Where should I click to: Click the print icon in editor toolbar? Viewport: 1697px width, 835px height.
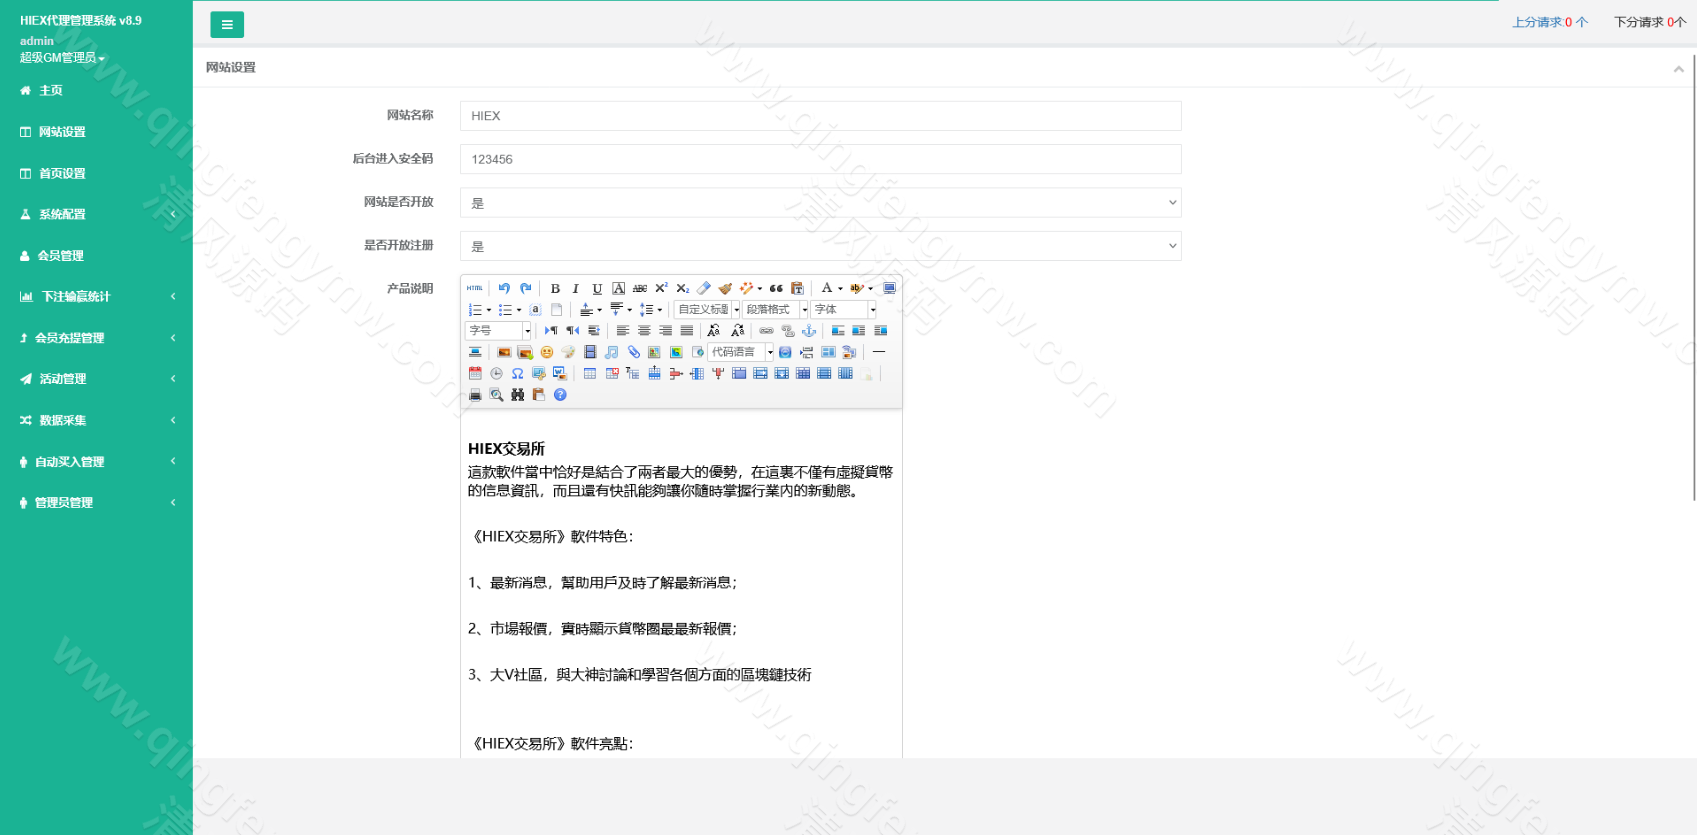(475, 395)
